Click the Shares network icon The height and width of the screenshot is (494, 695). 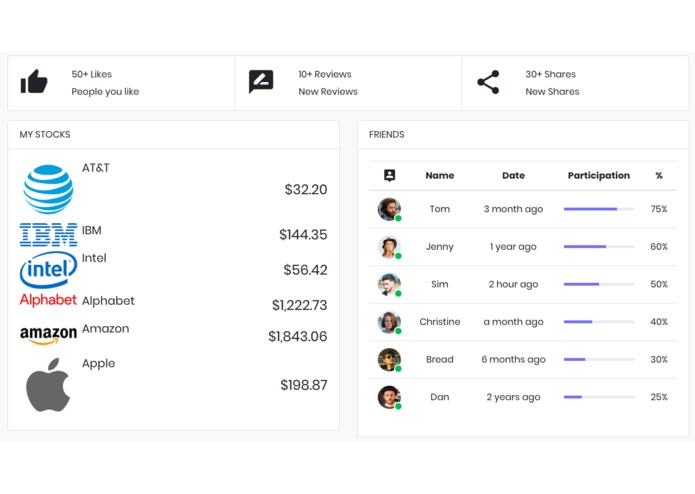point(488,82)
